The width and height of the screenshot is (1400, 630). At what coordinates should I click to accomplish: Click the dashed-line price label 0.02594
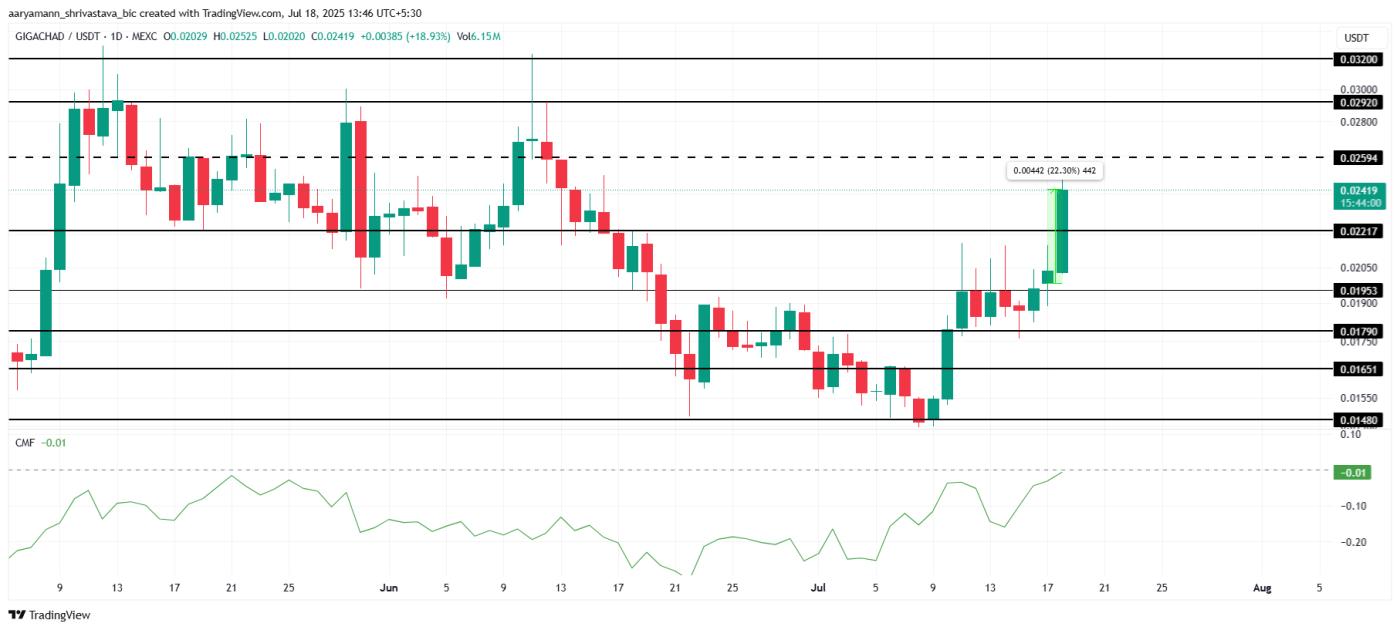click(1358, 156)
